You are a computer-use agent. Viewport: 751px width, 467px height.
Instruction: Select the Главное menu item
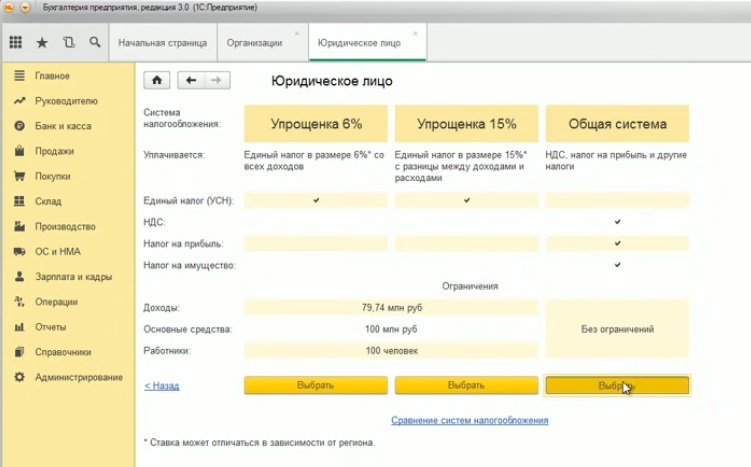[52, 76]
